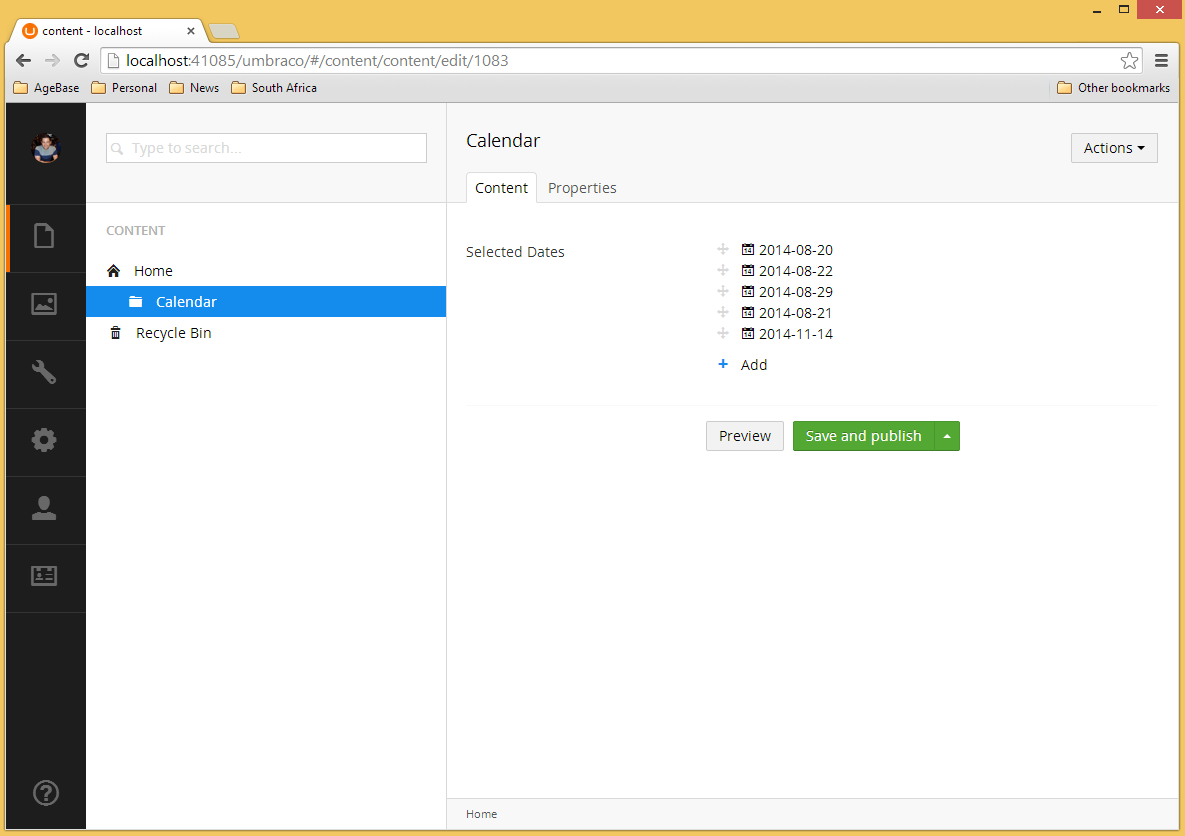
Task: Click move handle for 2014-08-29
Action: pyautogui.click(x=723, y=292)
